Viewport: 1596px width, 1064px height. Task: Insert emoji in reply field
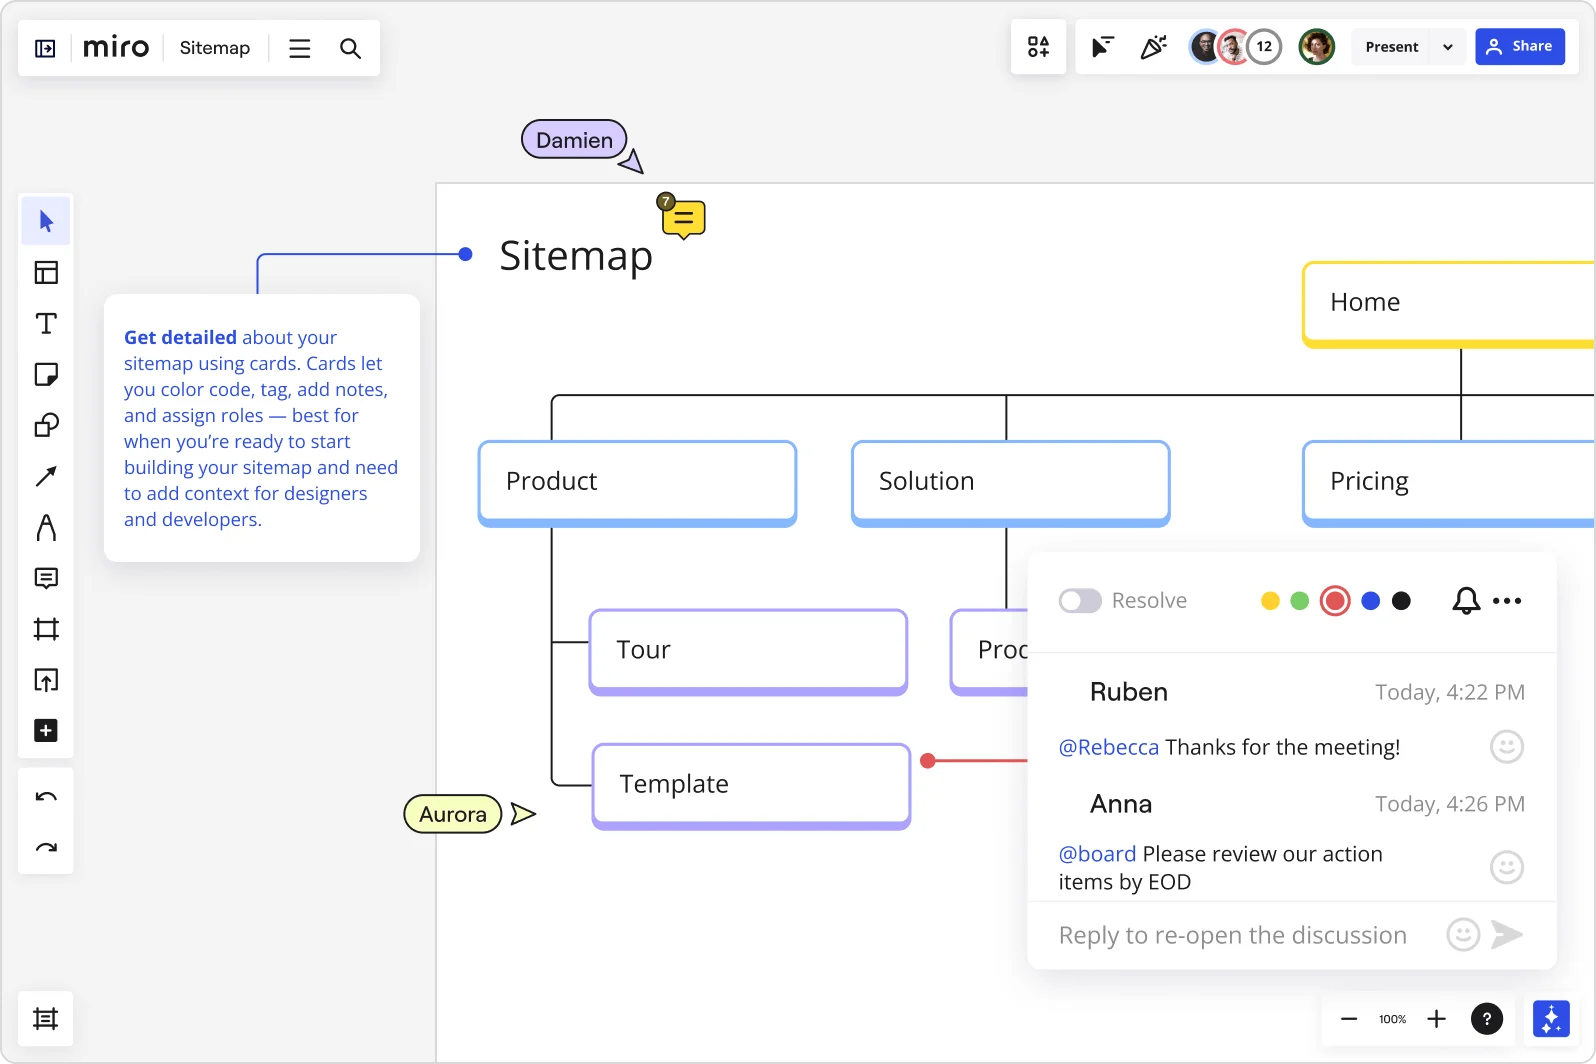[1463, 935]
